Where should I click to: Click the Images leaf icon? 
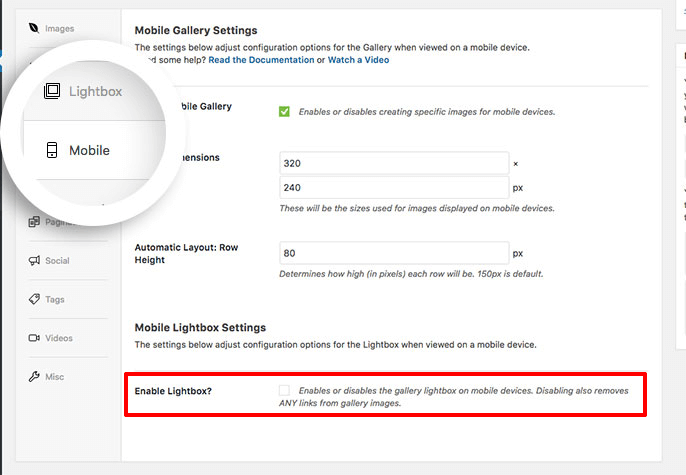(34, 28)
